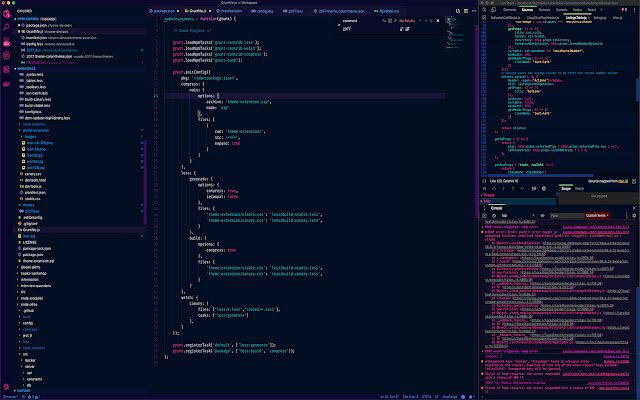Switch to the config.less editor tab

point(264,11)
